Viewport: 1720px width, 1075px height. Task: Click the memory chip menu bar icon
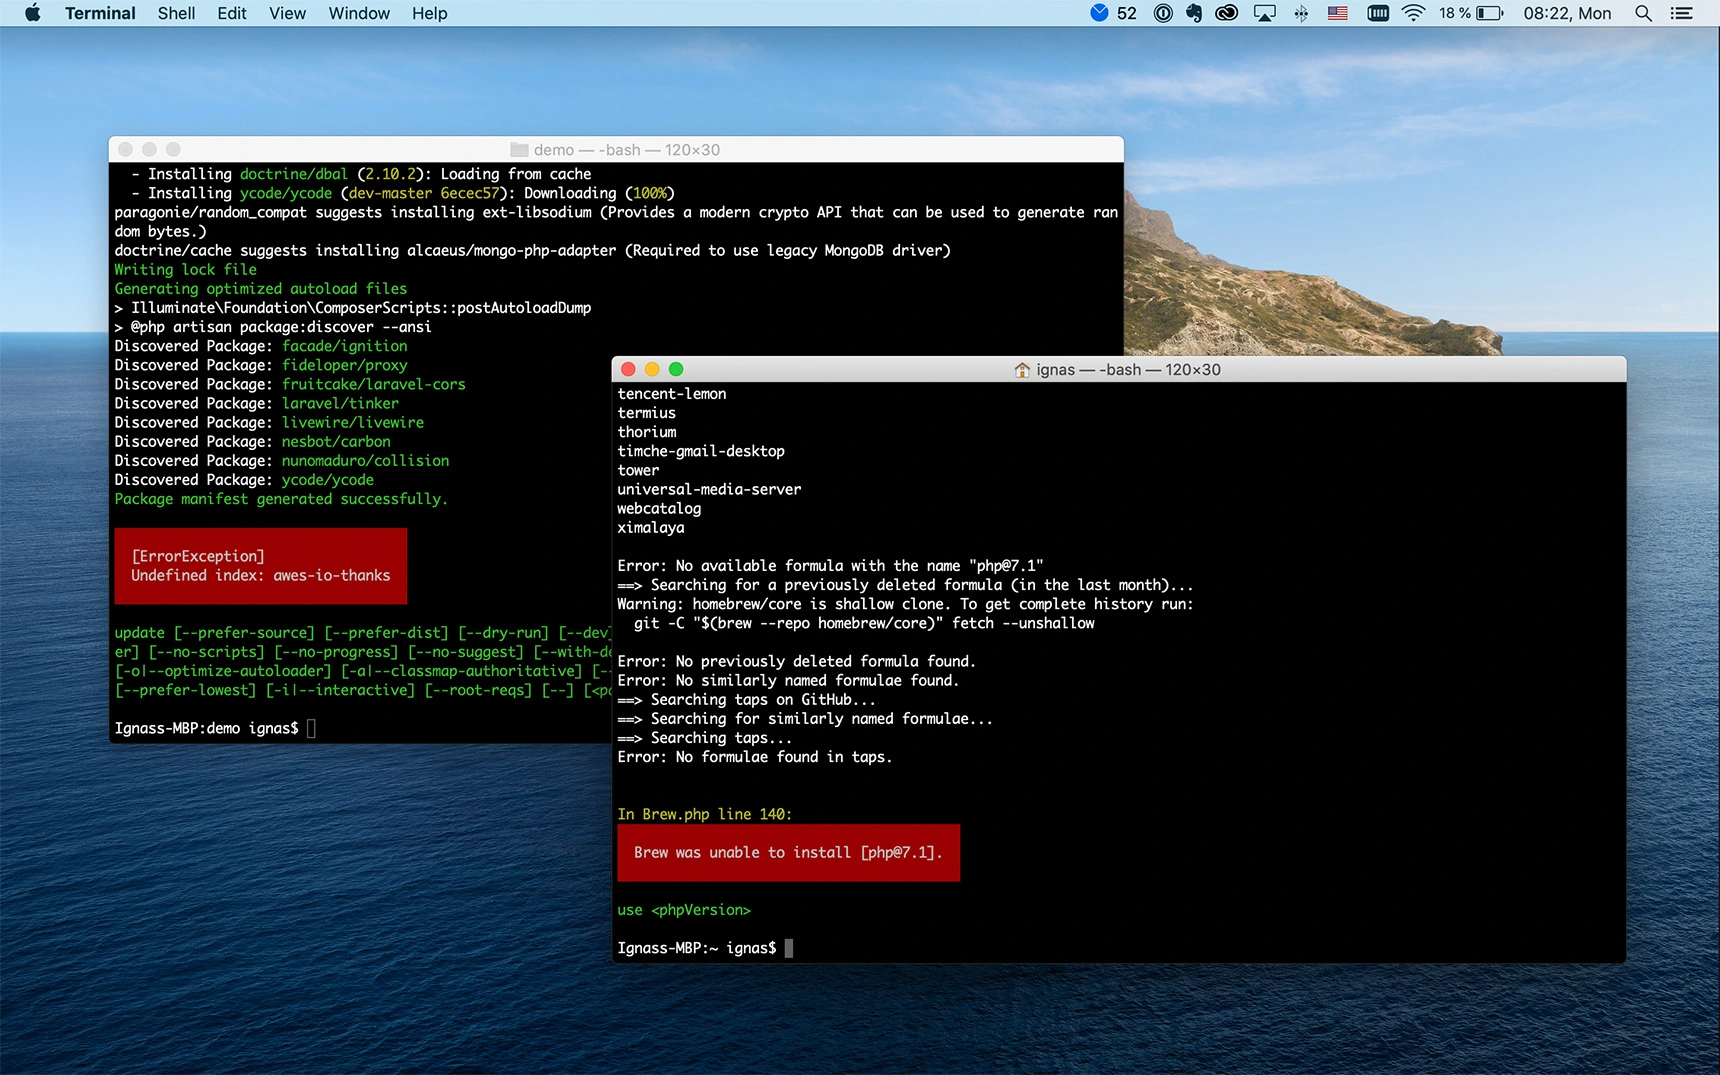1378,13
